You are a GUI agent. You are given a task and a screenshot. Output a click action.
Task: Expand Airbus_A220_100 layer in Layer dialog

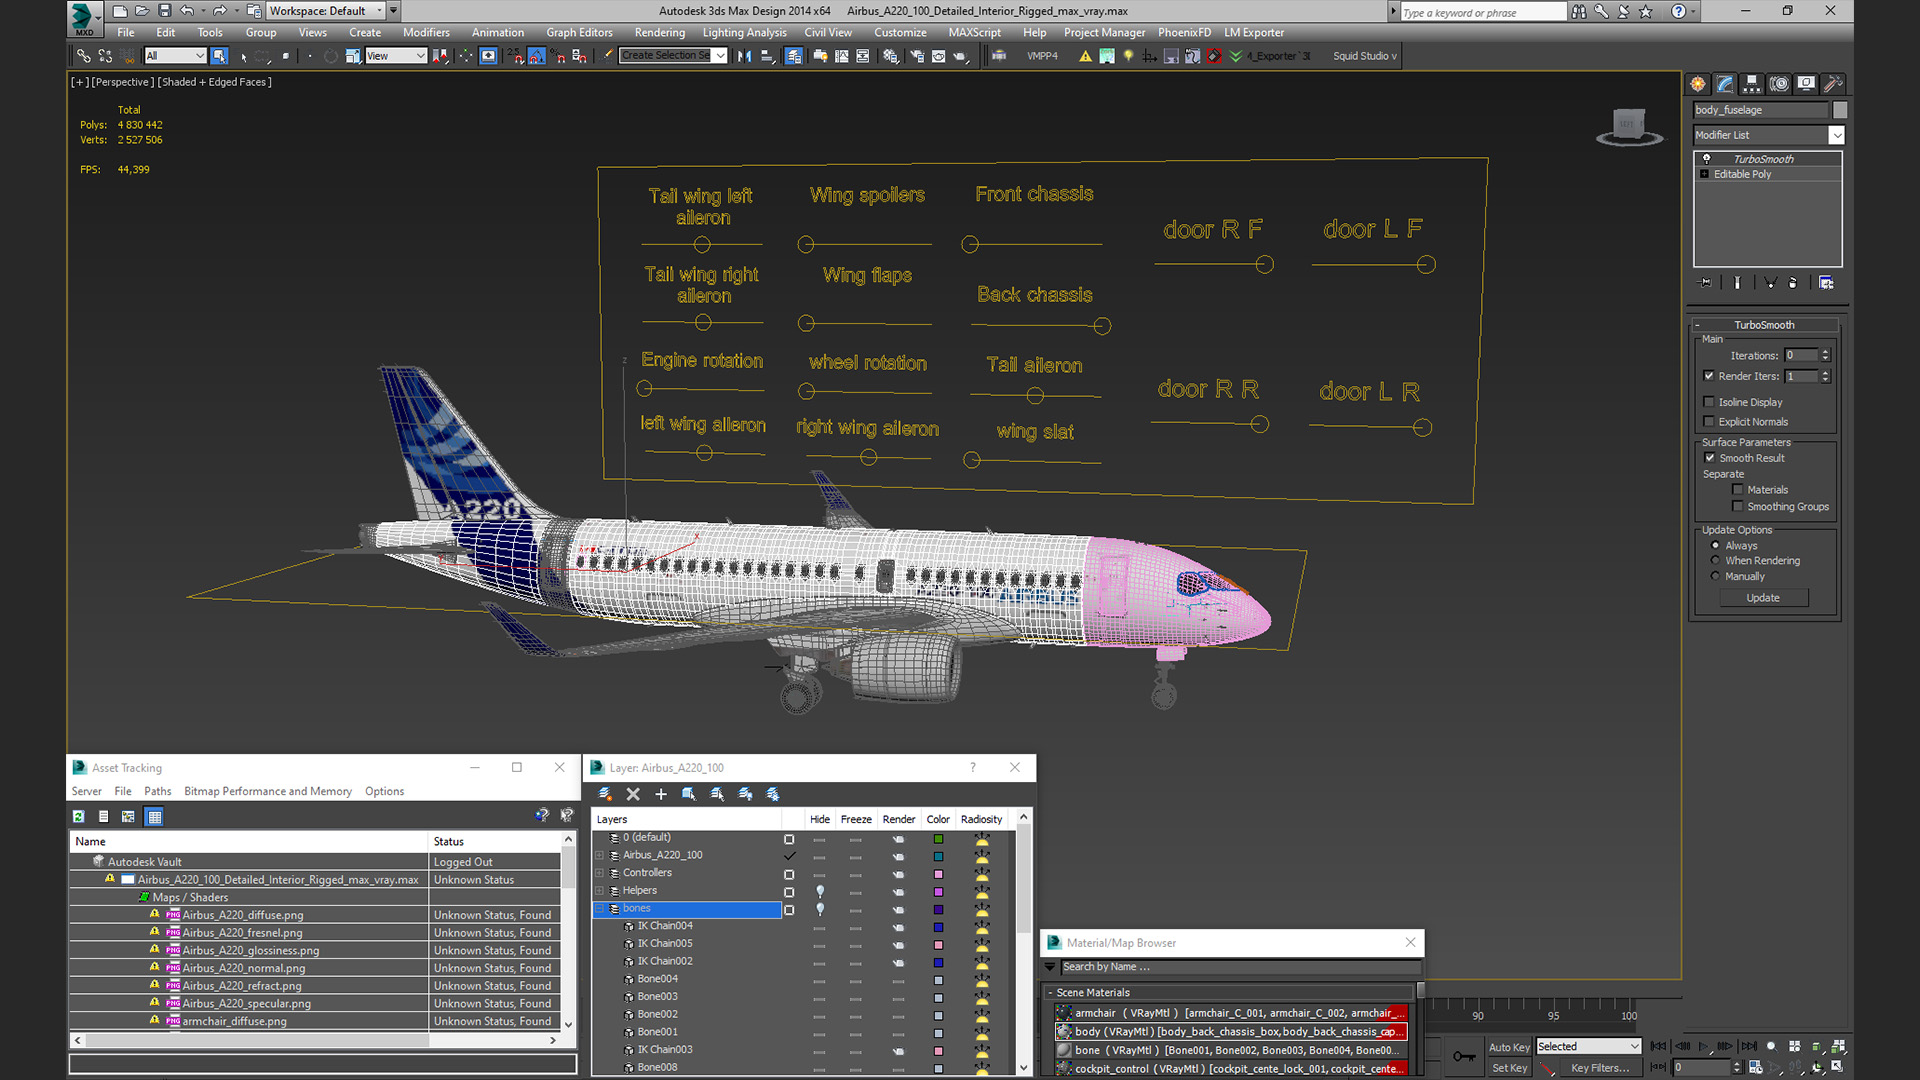(600, 856)
